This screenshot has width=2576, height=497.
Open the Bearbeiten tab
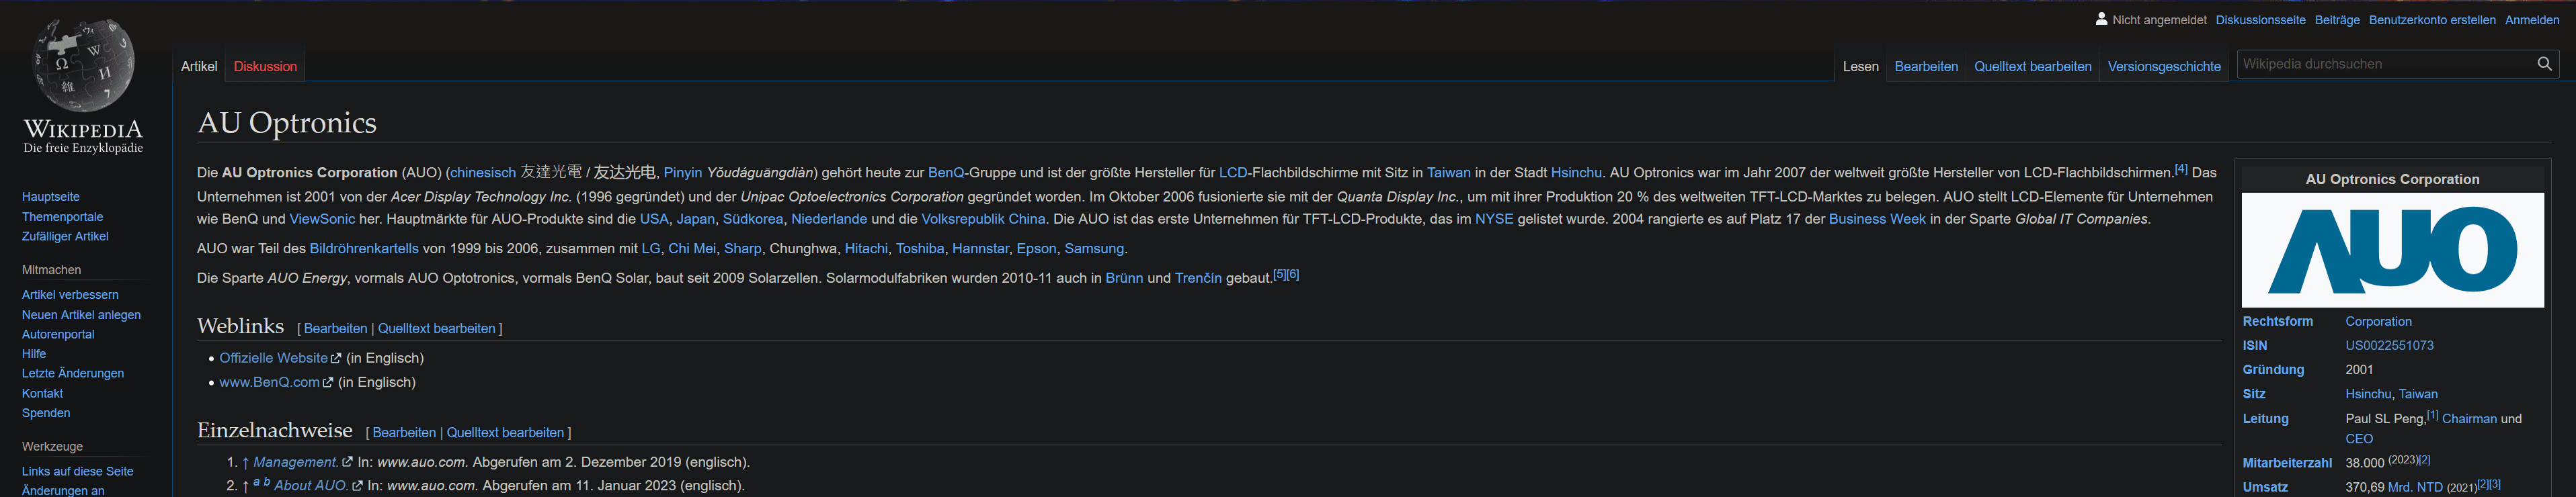[1926, 66]
